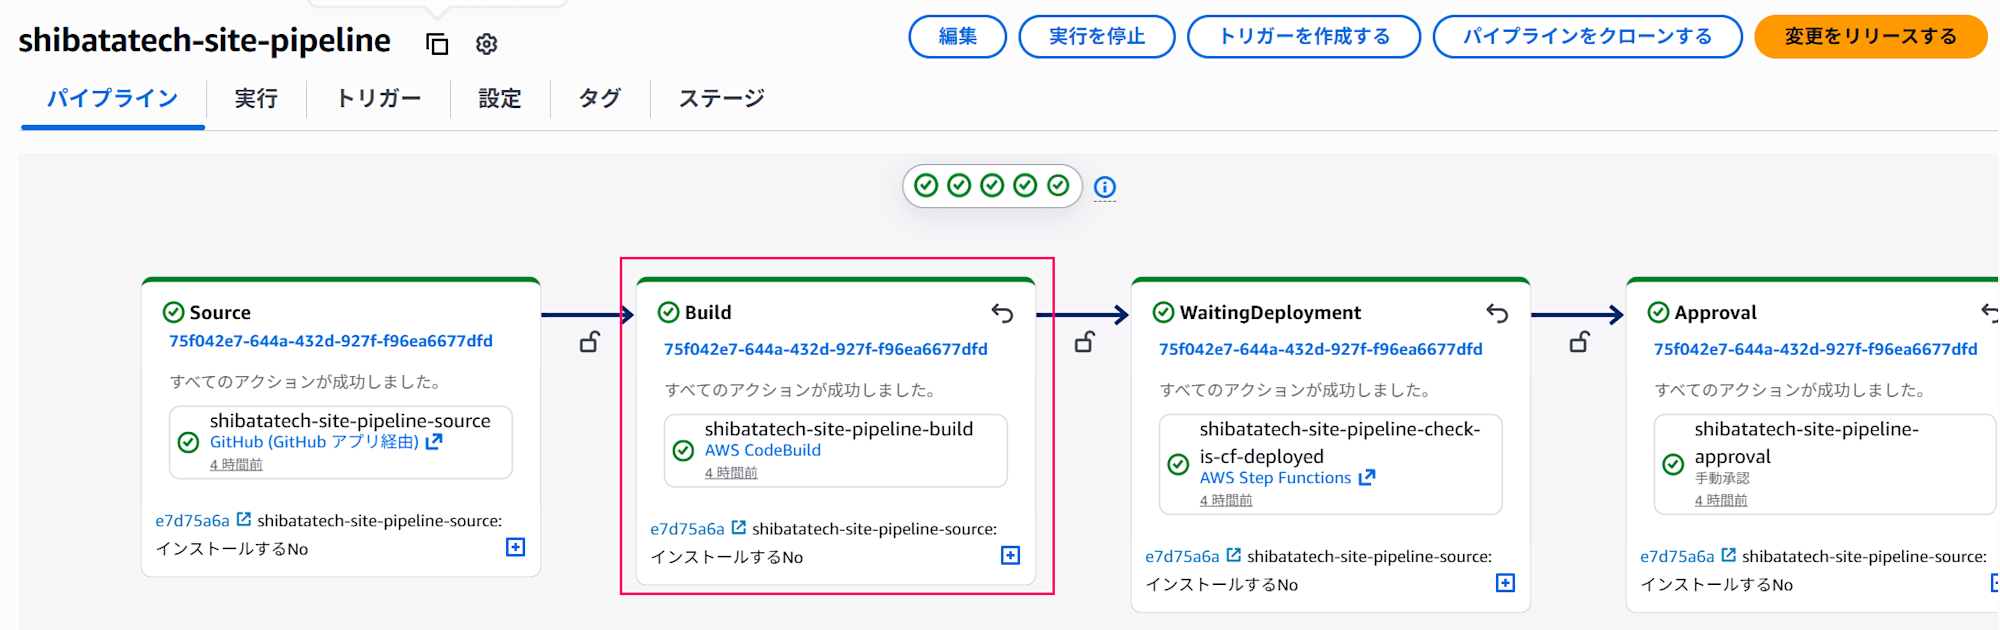The image size is (2000, 630).
Task: Copy the pipeline name shibatatech-site-pipeline
Action: tap(437, 44)
